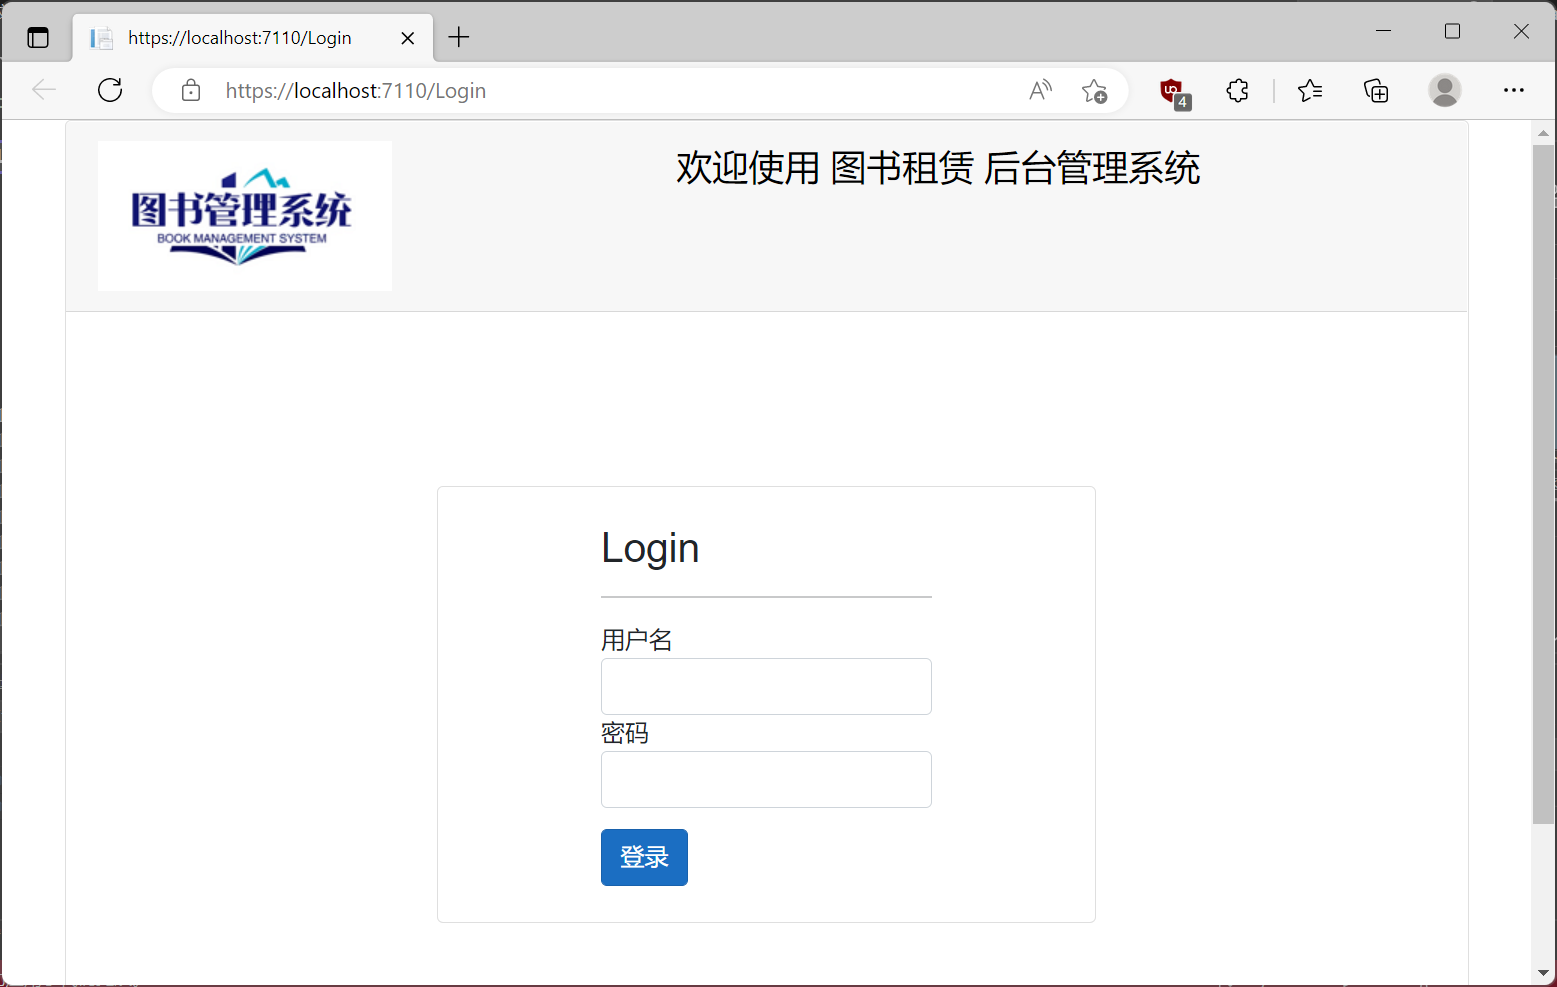Click the page scrollbar down arrow
Screen dimensions: 1557x987
pyautogui.click(x=1542, y=972)
